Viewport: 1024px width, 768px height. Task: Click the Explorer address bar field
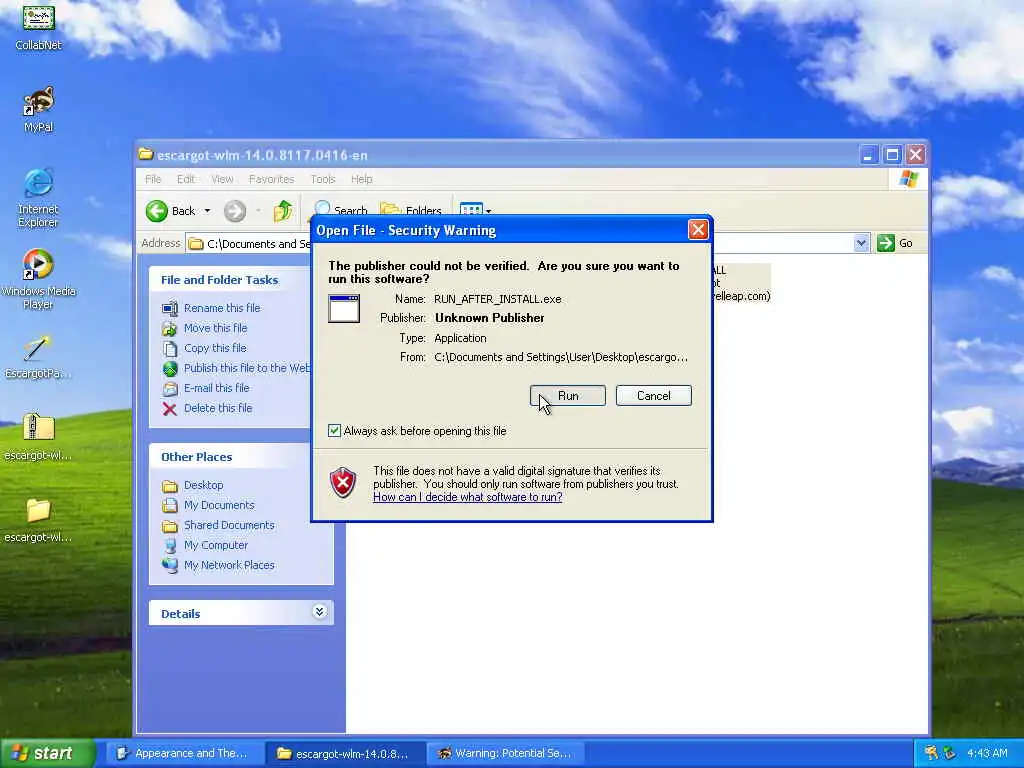click(528, 243)
